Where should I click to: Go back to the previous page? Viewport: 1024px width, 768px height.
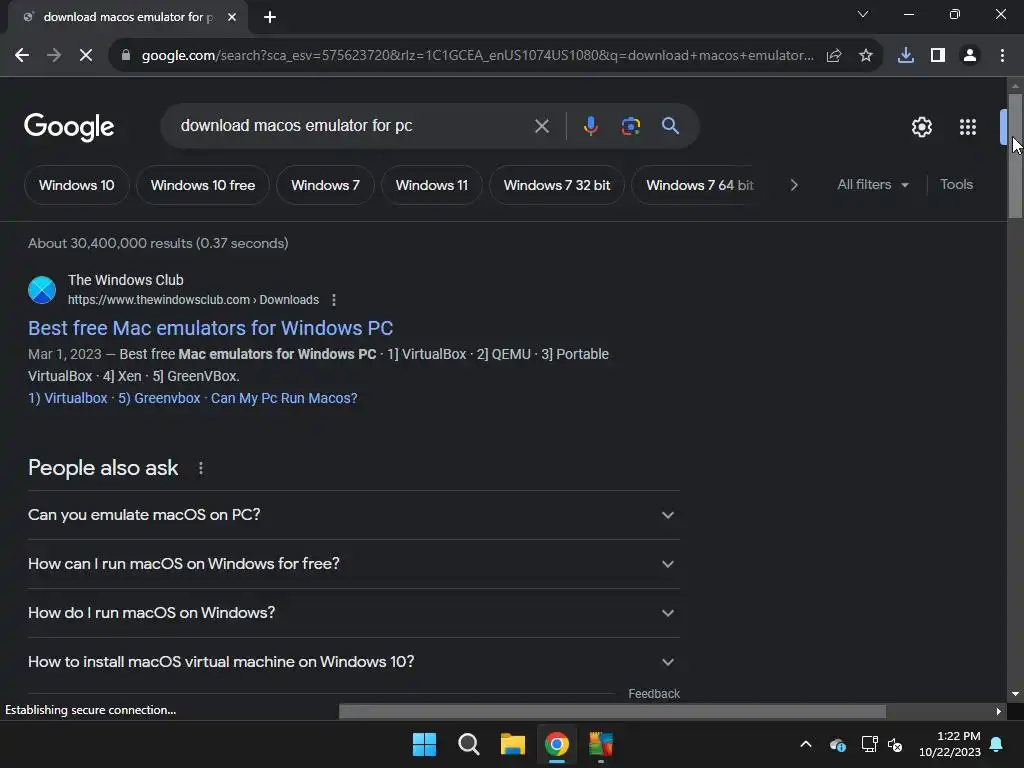[22, 56]
